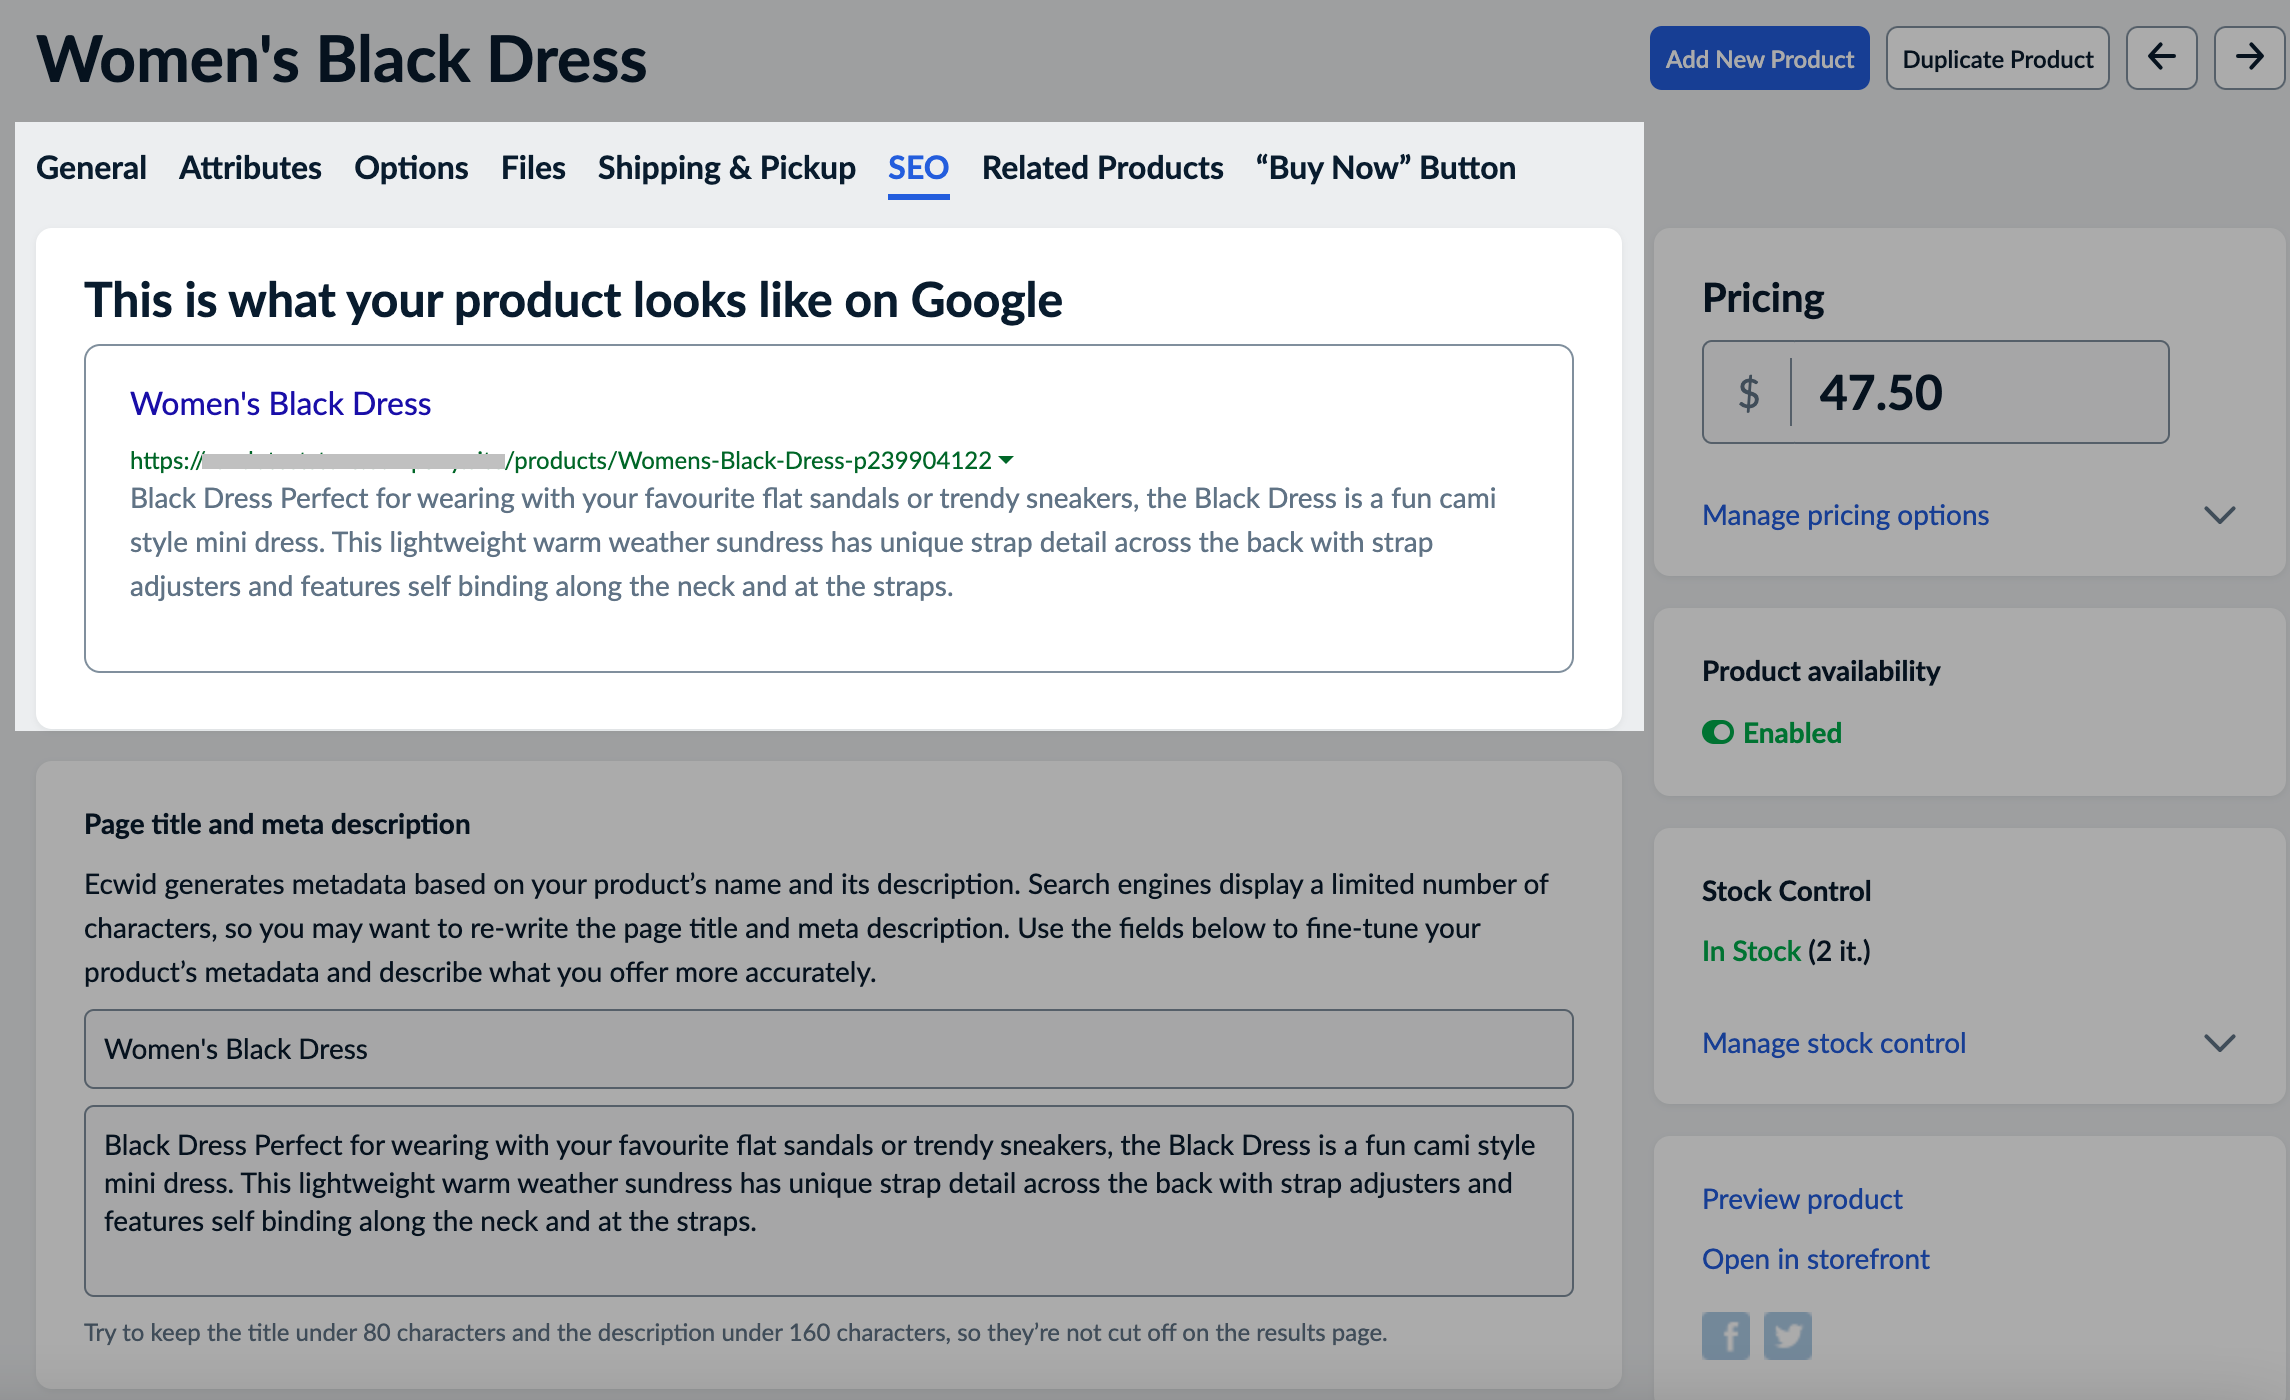Expand the Manage stock control section
The image size is (2290, 1400).
coord(1832,1042)
